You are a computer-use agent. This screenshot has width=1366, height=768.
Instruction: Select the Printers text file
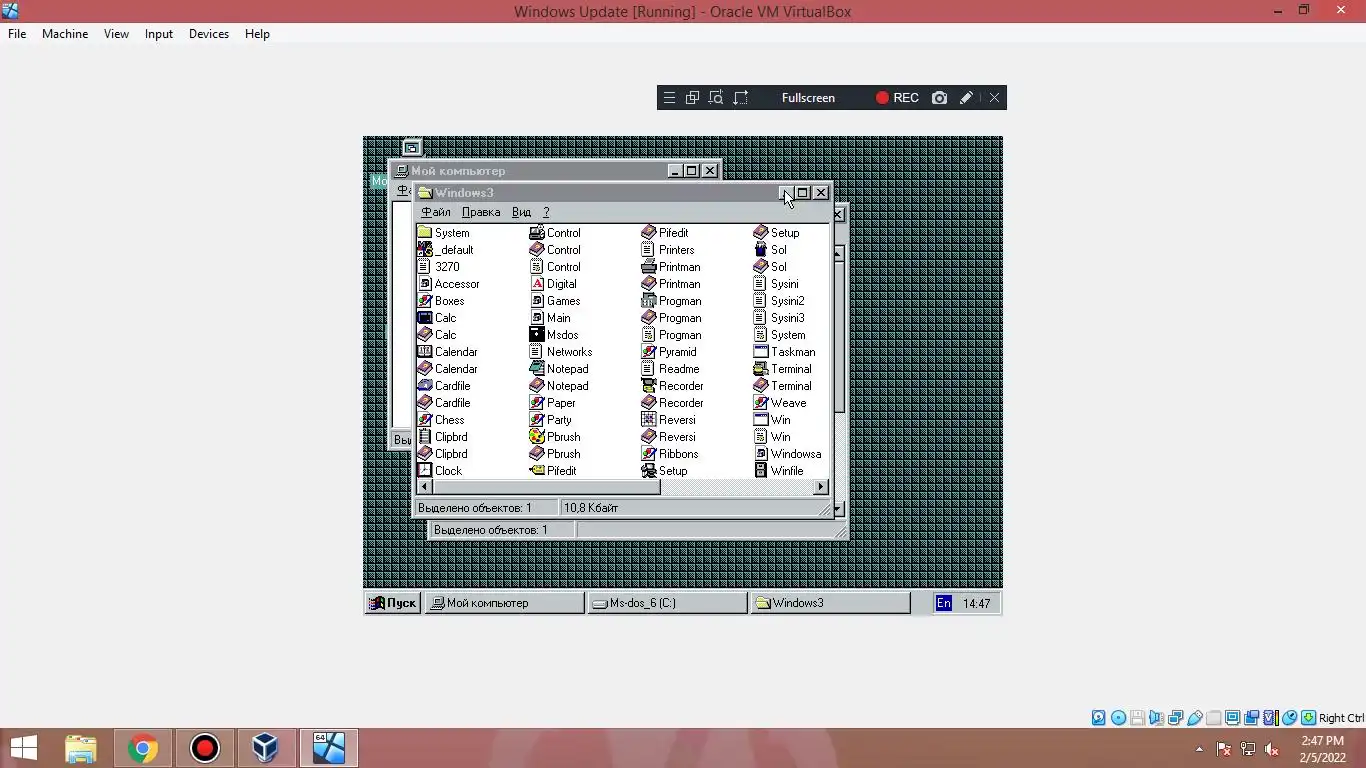668,250
